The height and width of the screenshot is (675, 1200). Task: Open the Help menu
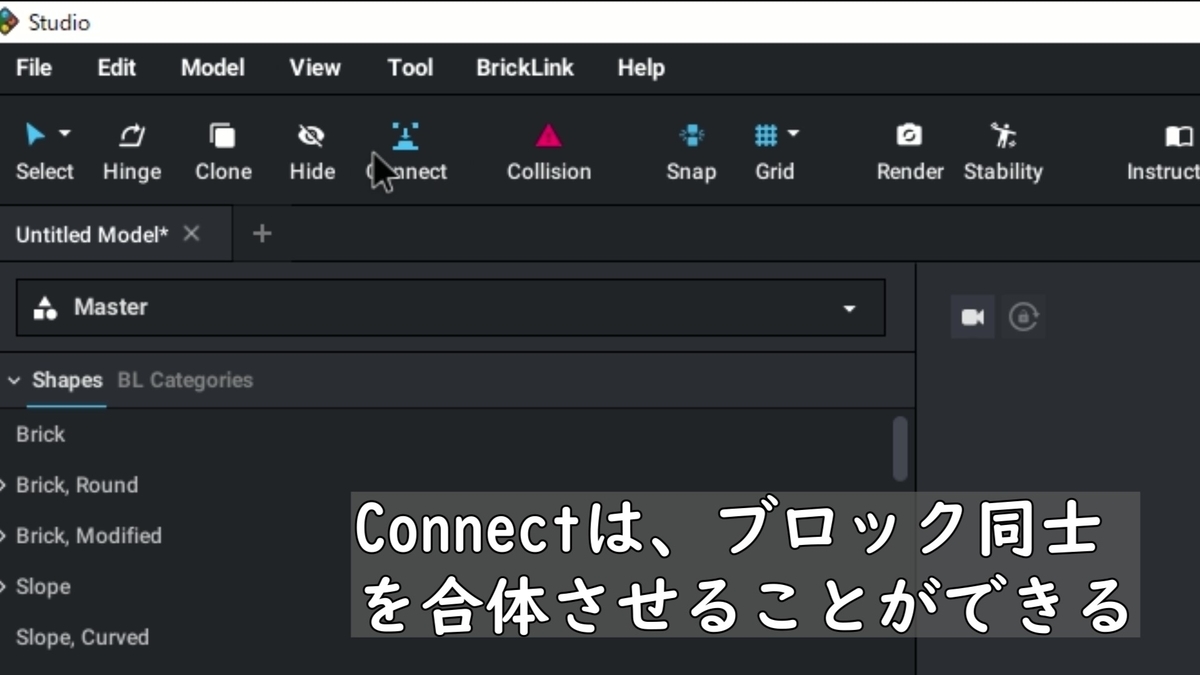tap(641, 68)
